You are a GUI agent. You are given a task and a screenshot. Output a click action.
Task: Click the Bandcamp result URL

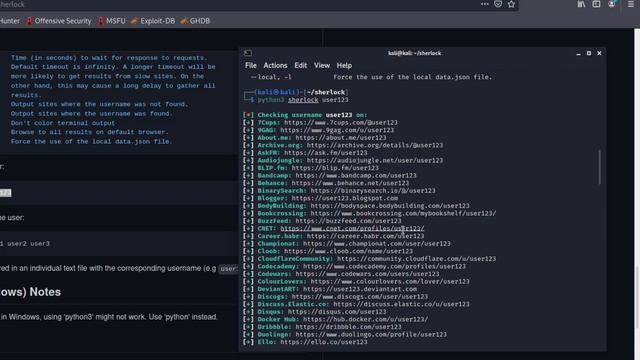pyautogui.click(x=356, y=176)
